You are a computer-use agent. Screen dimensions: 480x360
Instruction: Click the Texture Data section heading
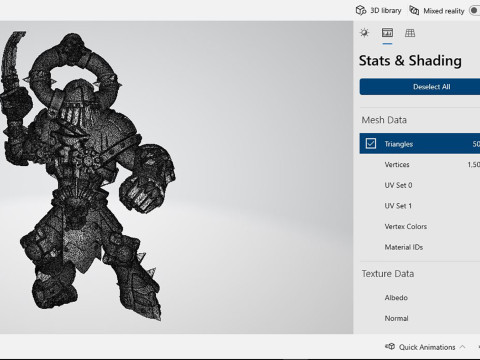[x=388, y=274]
